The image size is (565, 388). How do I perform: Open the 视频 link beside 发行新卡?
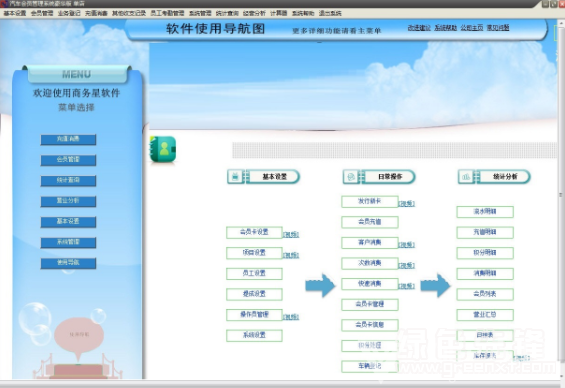click(406, 204)
